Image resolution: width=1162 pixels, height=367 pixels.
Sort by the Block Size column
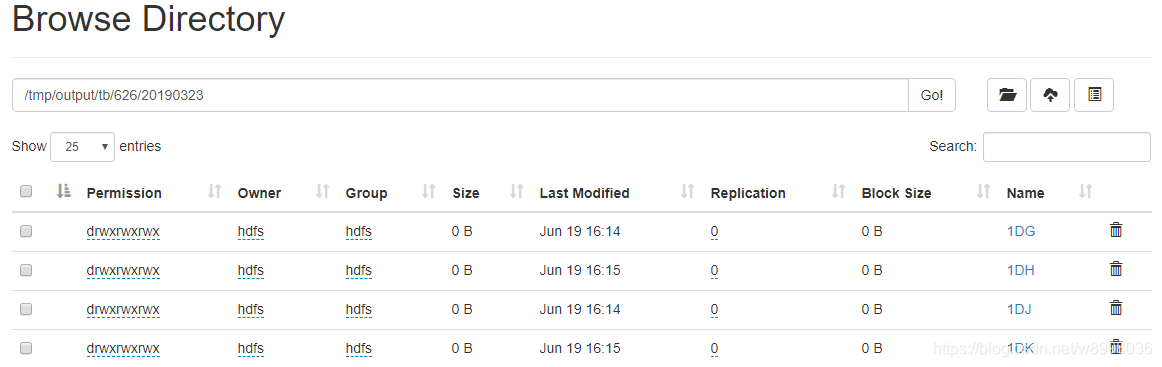coord(983,192)
